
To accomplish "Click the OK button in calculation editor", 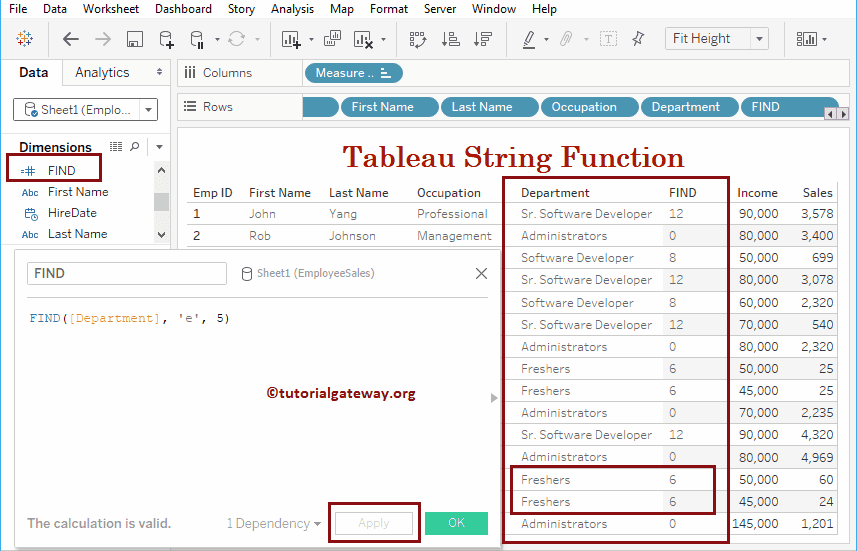I will (456, 523).
